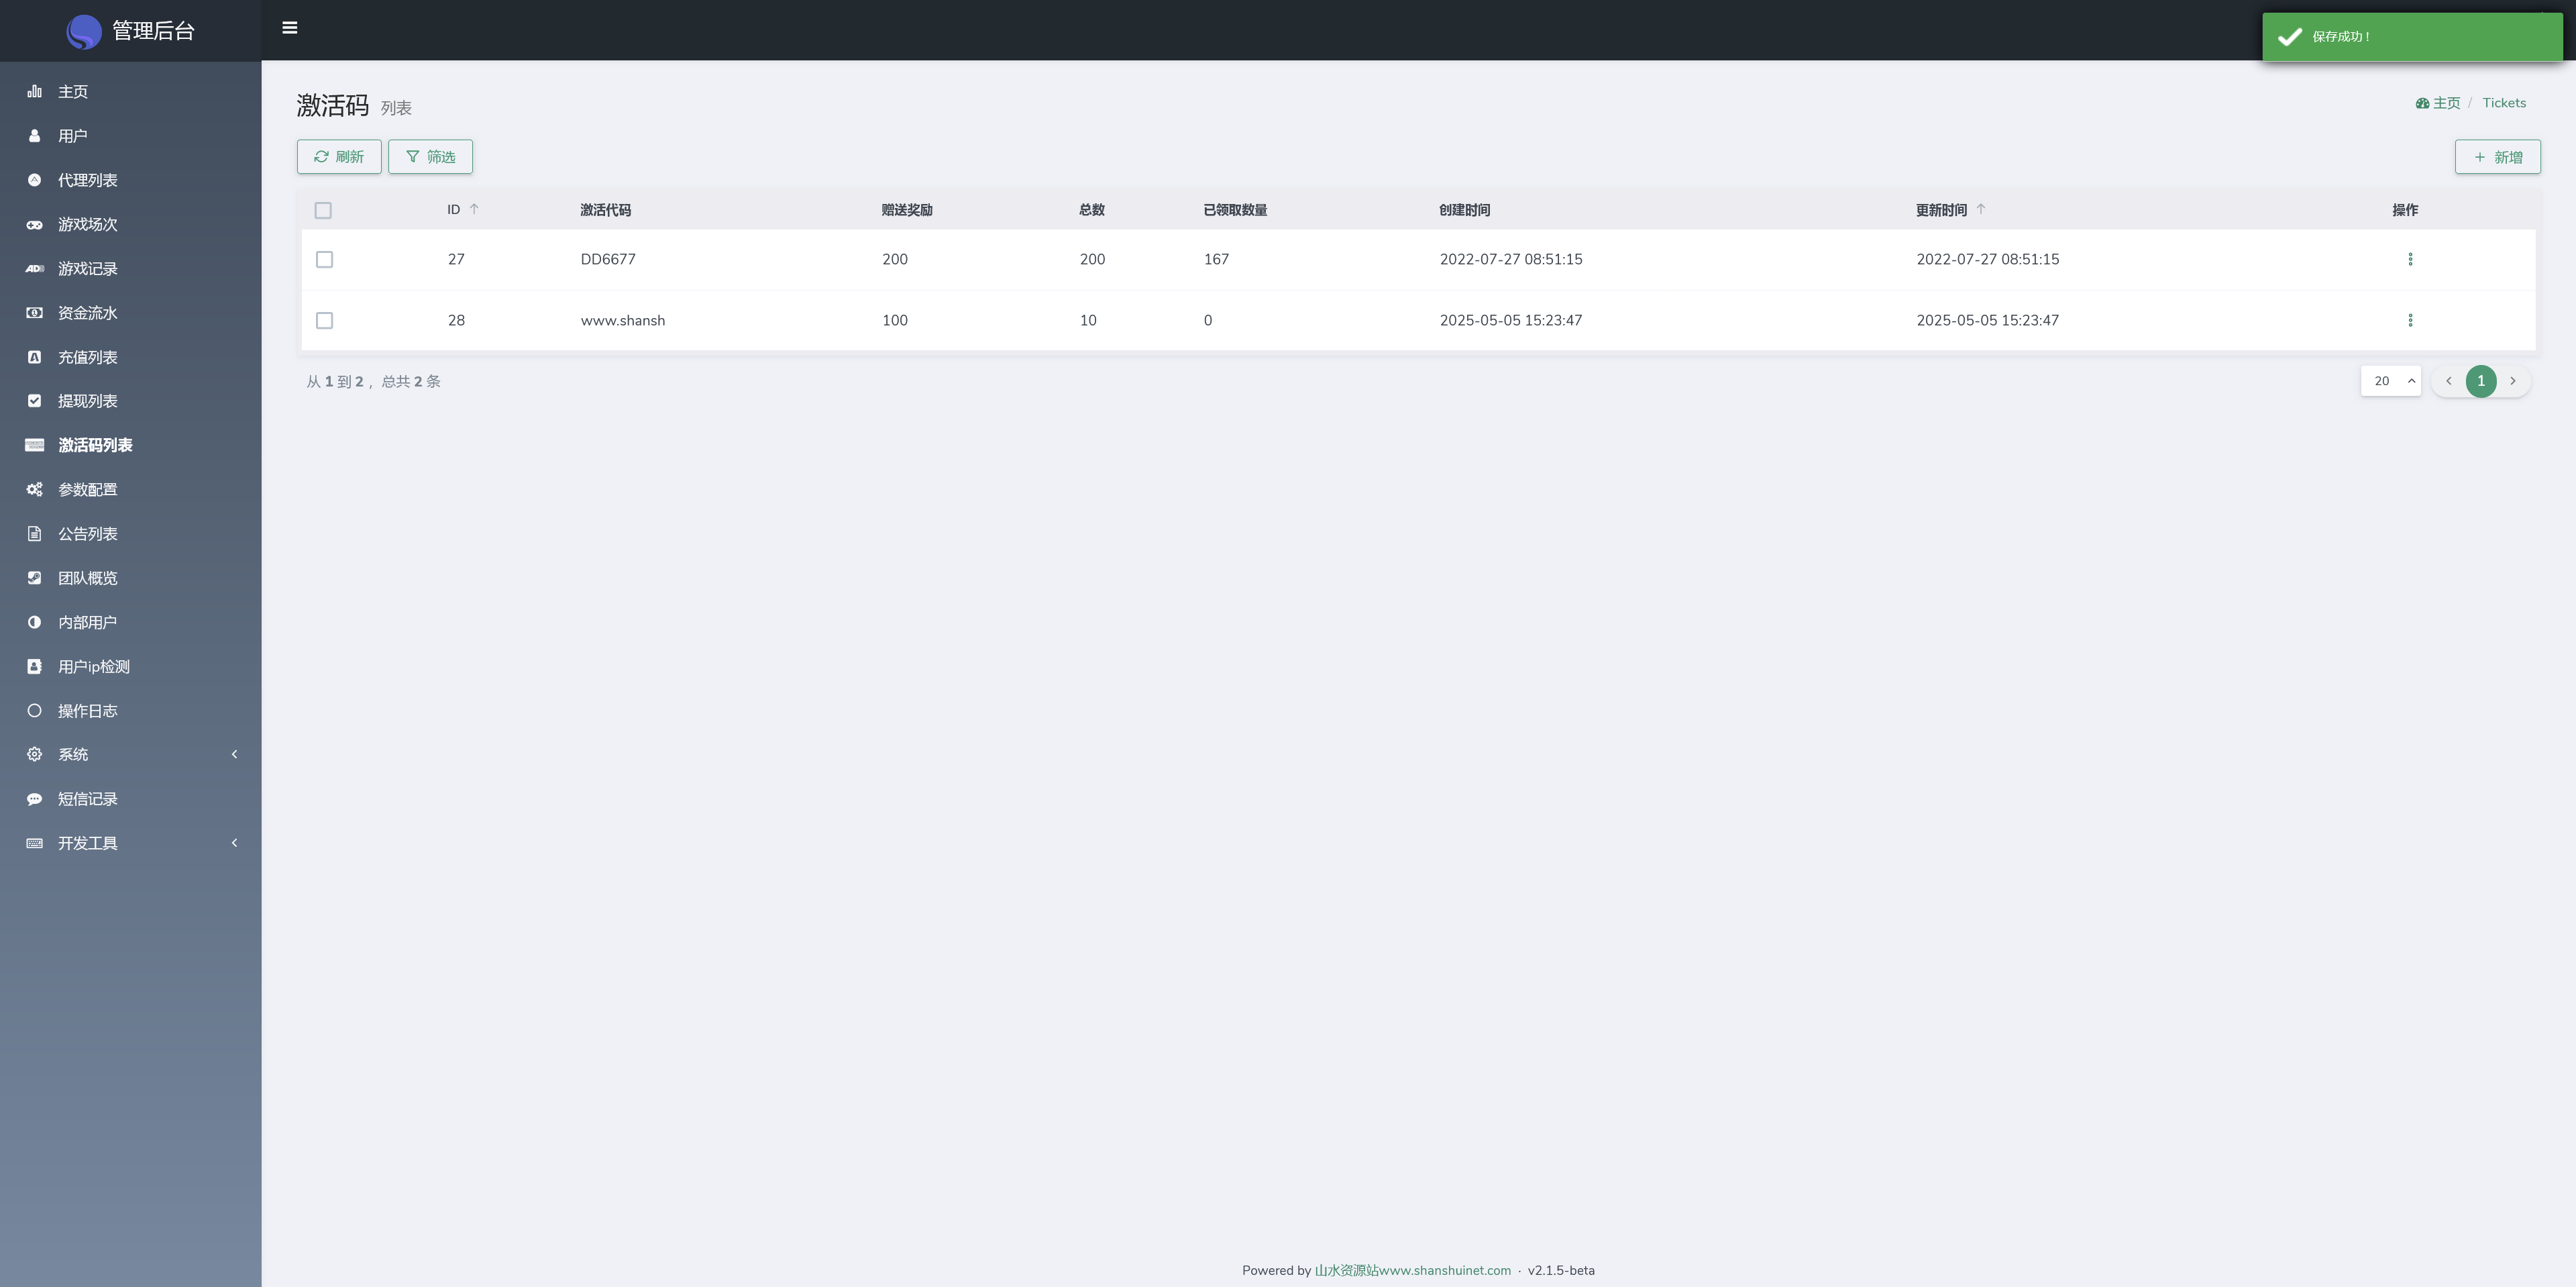Go to previous page arrow
The width and height of the screenshot is (2576, 1287).
(x=2449, y=381)
